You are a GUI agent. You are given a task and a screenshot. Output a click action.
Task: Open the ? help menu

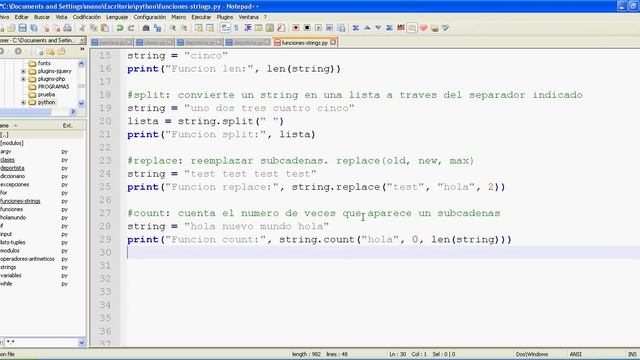coord(265,17)
